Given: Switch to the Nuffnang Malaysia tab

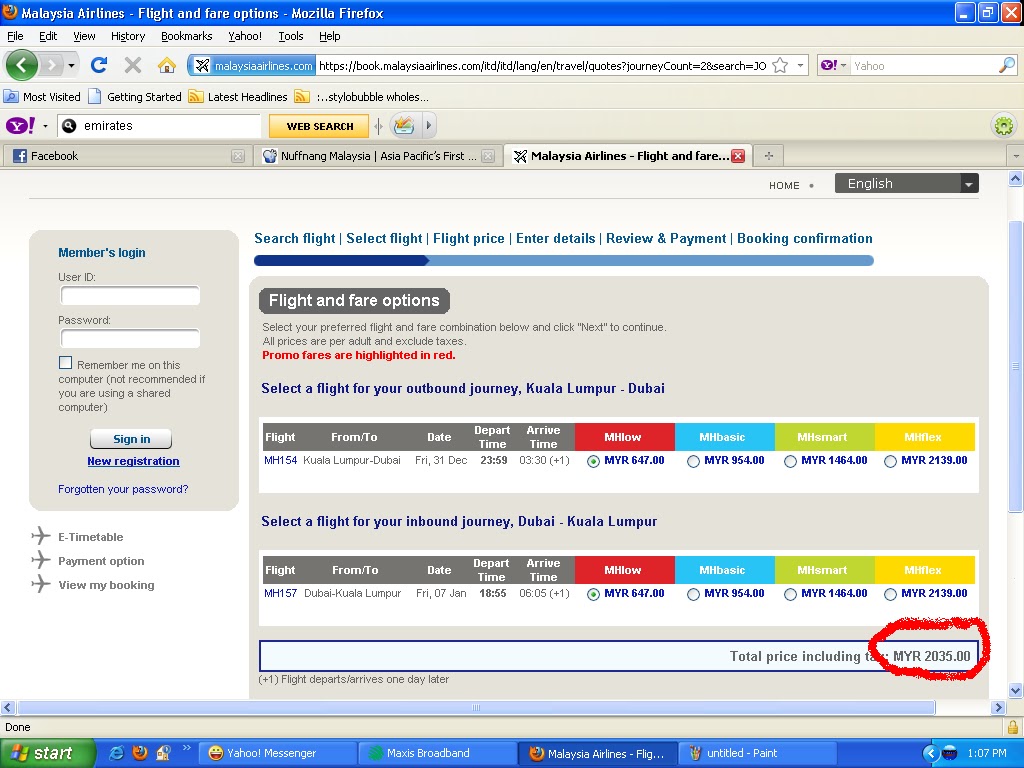Looking at the screenshot, I should pyautogui.click(x=376, y=156).
